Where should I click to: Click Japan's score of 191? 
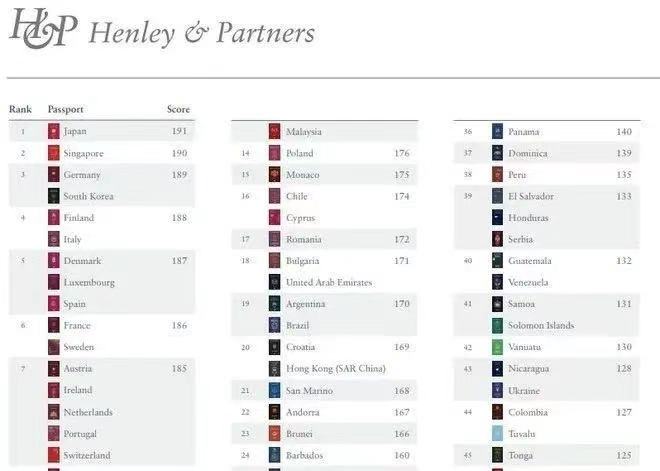tap(179, 131)
